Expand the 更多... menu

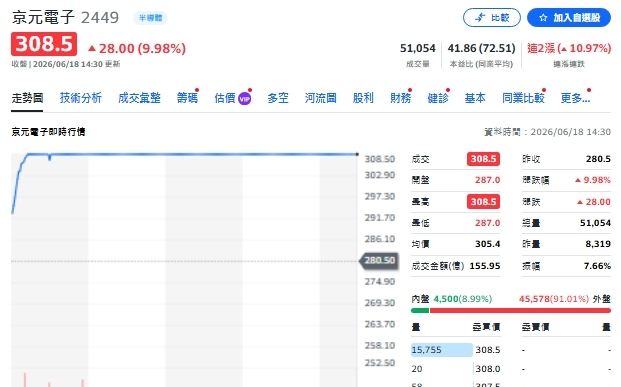coord(575,98)
